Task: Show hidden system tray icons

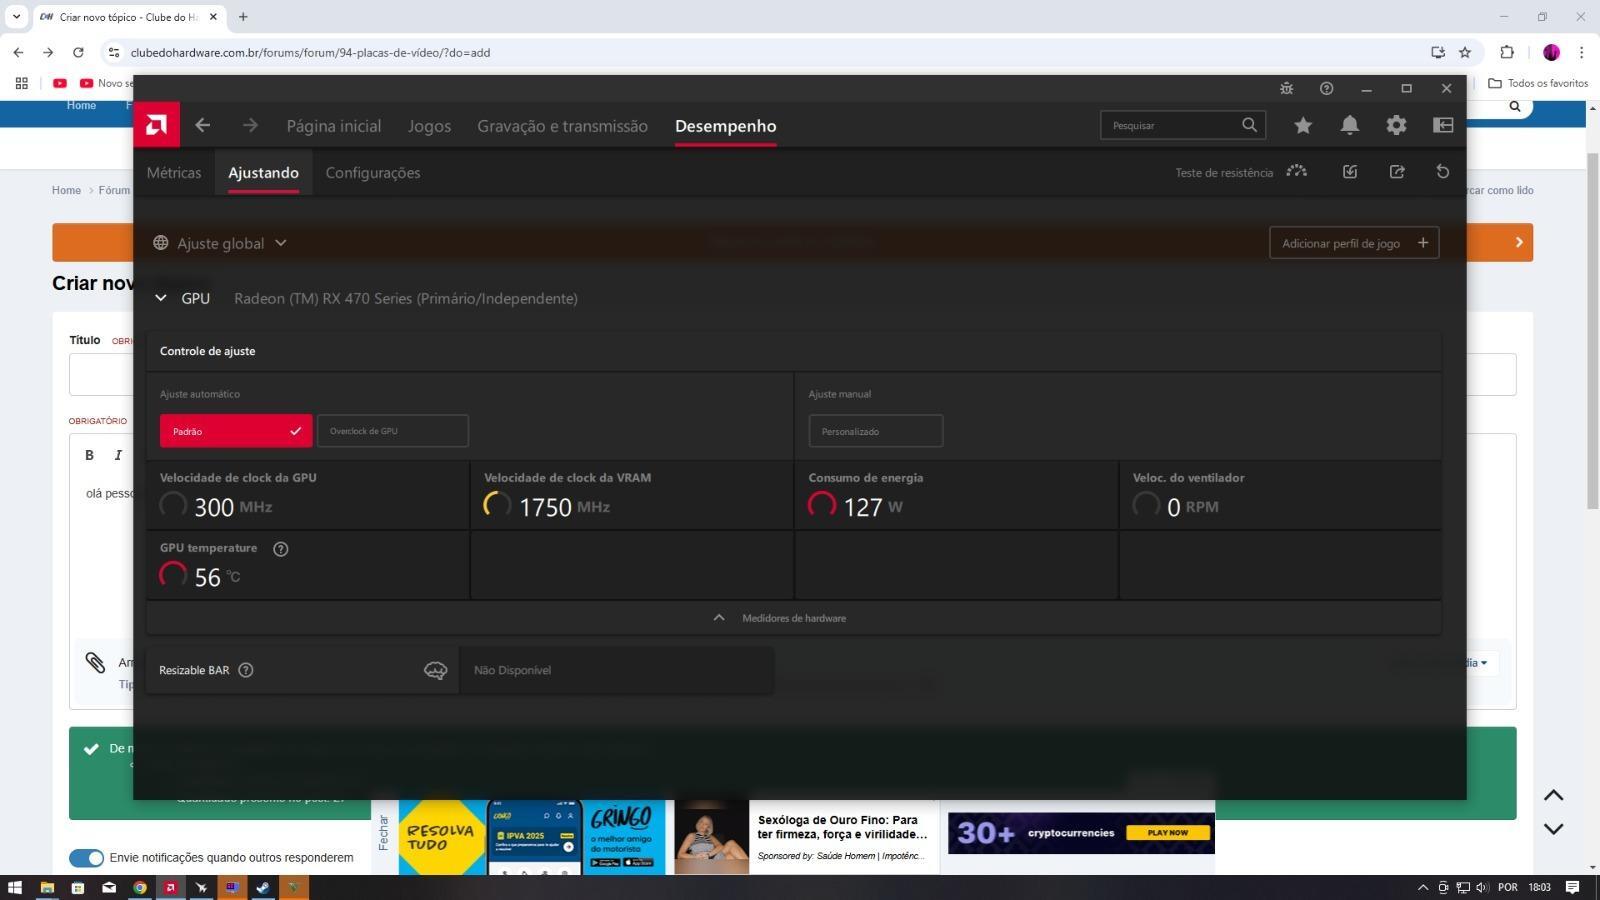Action: [1423, 887]
